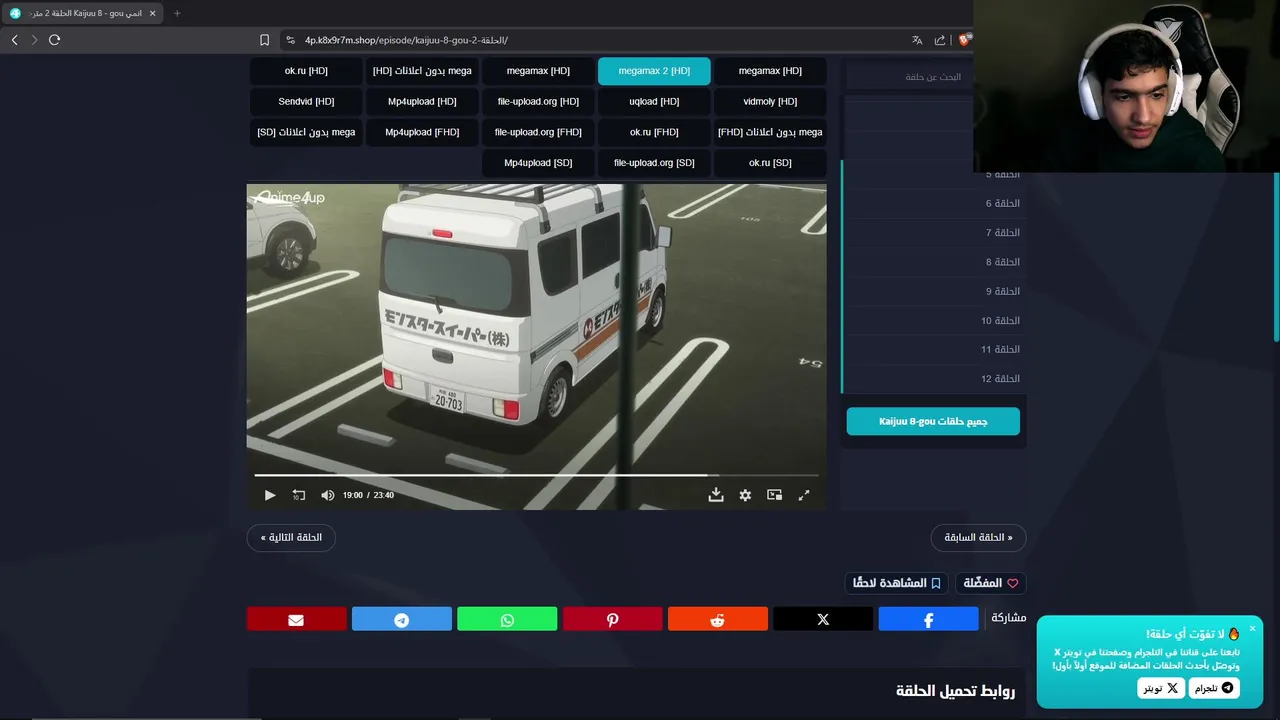Select mega بدون اعلانات [HD] server

422,71
